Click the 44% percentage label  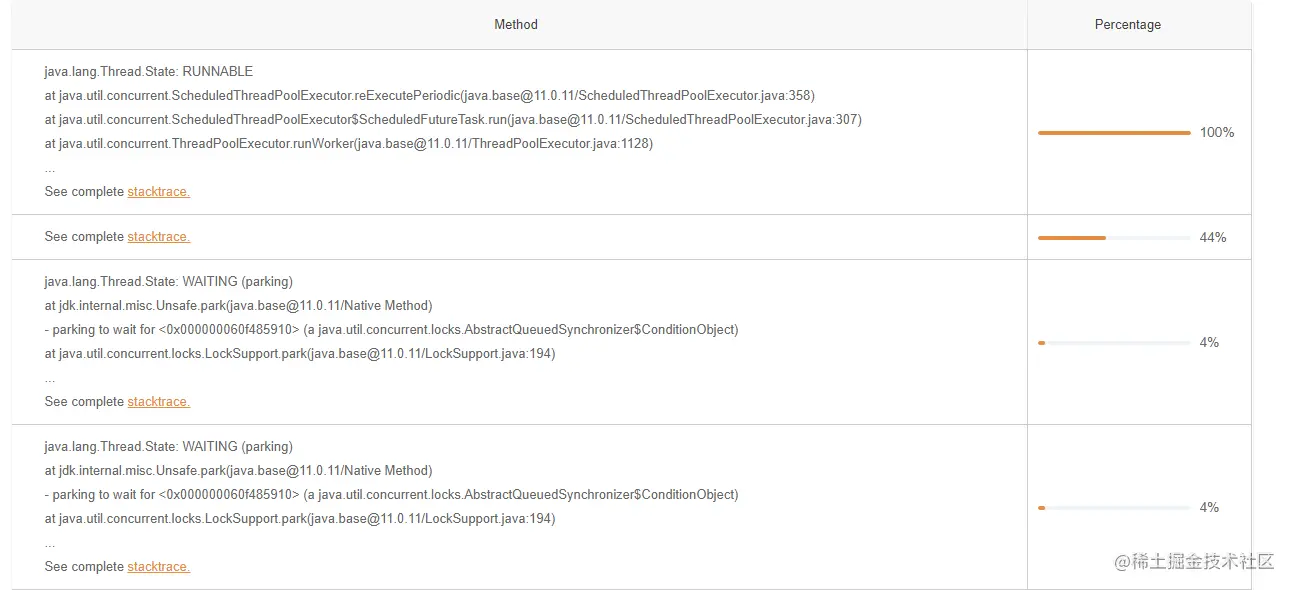[1213, 238]
